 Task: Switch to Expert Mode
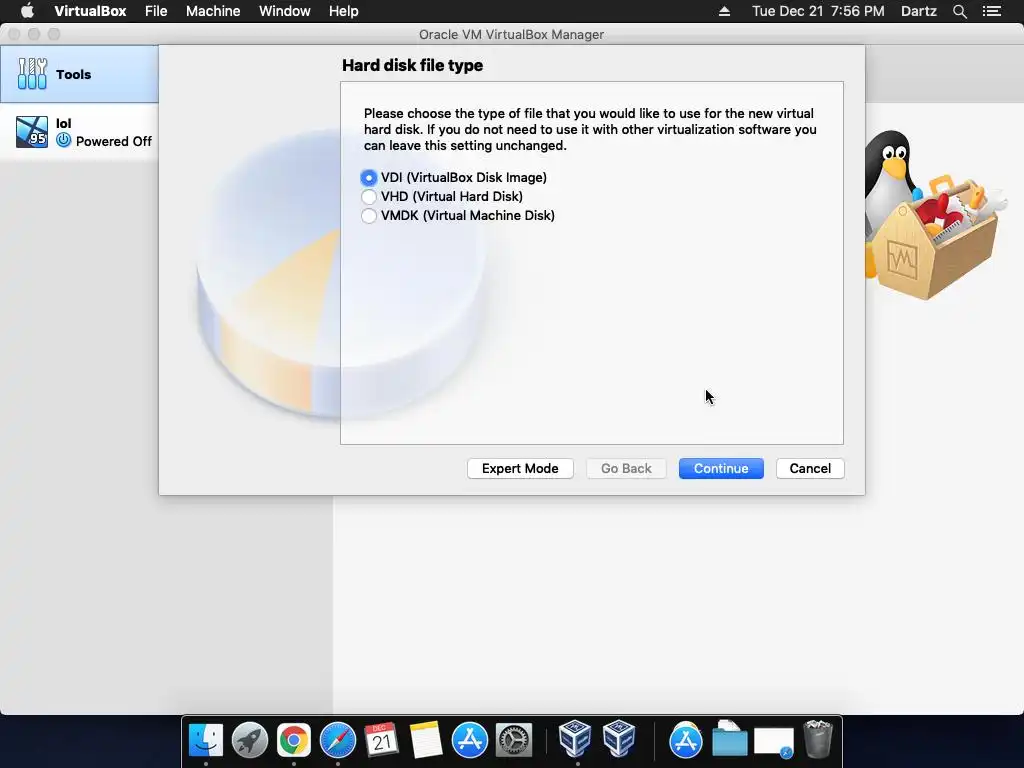tap(520, 468)
